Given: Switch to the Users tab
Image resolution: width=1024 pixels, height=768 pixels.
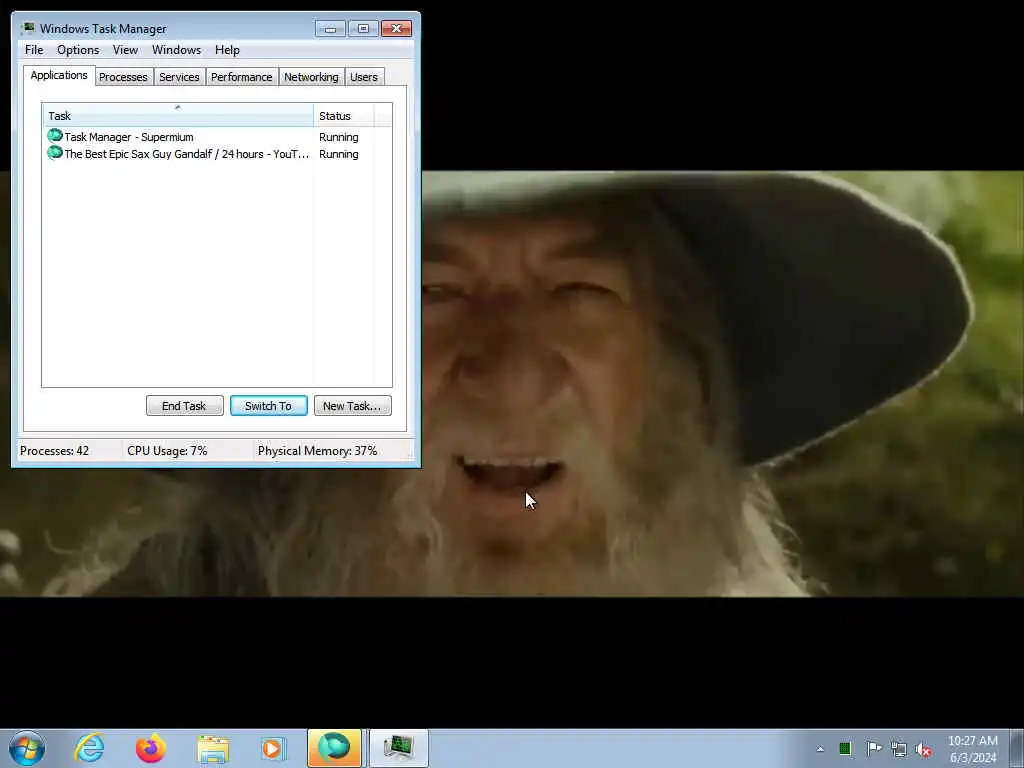Looking at the screenshot, I should point(364,77).
